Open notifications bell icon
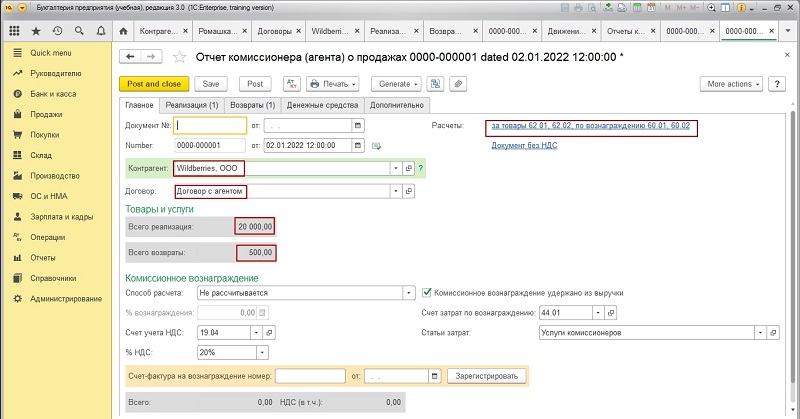The image size is (800, 419). point(101,31)
